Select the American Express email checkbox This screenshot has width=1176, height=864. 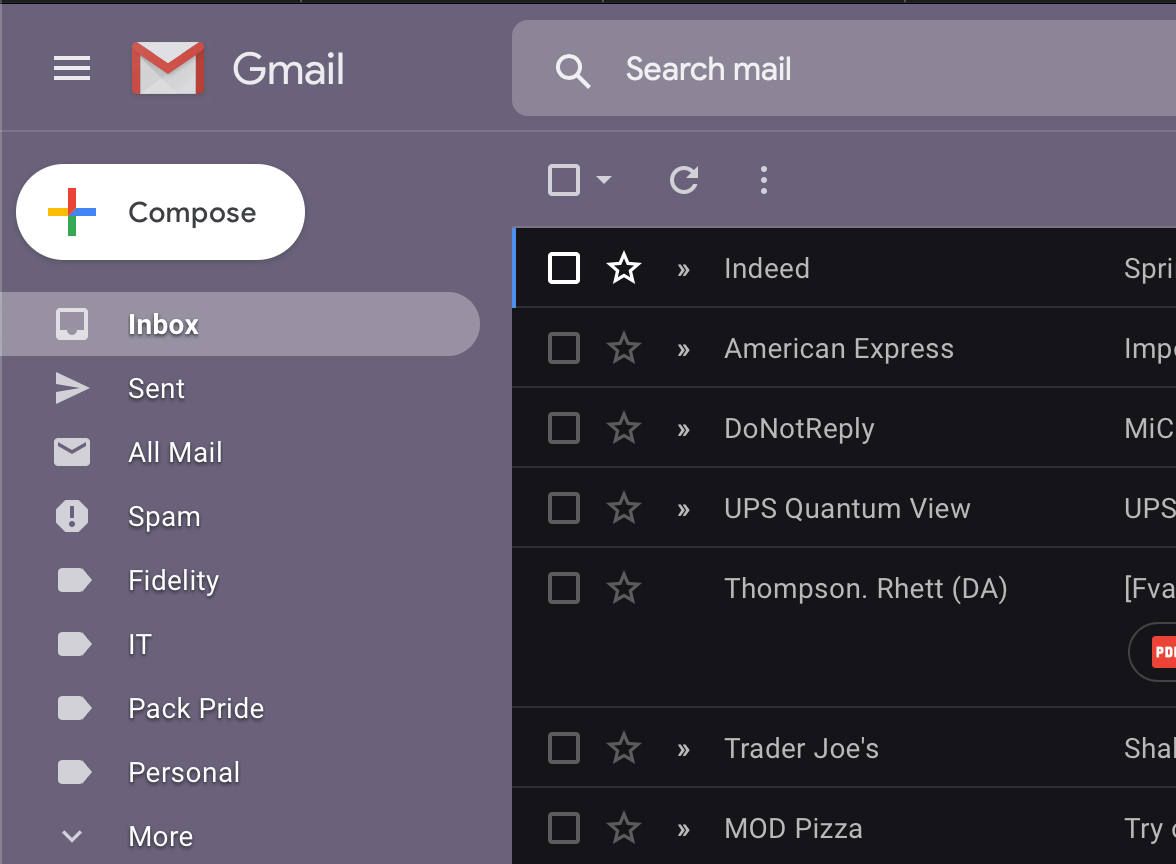tap(564, 348)
